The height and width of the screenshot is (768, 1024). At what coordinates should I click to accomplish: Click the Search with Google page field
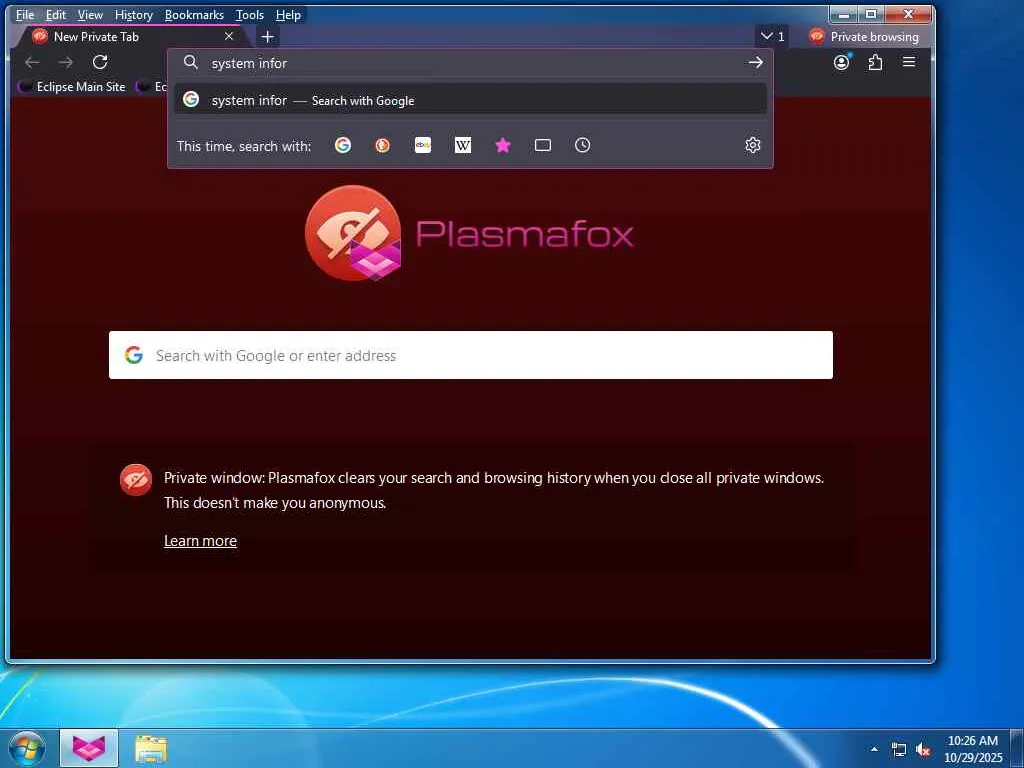[471, 355]
